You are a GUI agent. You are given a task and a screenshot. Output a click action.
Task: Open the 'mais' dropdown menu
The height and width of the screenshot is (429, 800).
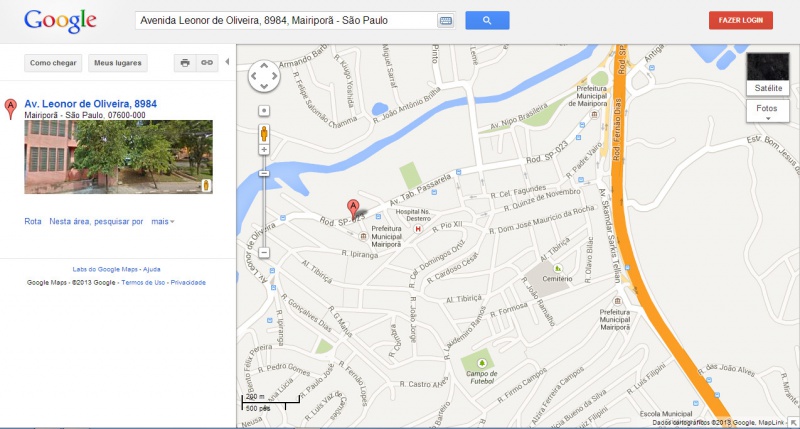point(163,221)
